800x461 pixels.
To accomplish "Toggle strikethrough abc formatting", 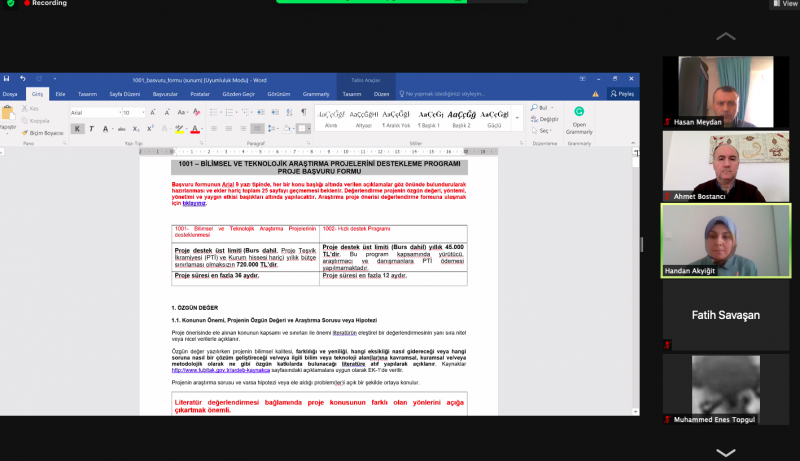I will coord(119,129).
